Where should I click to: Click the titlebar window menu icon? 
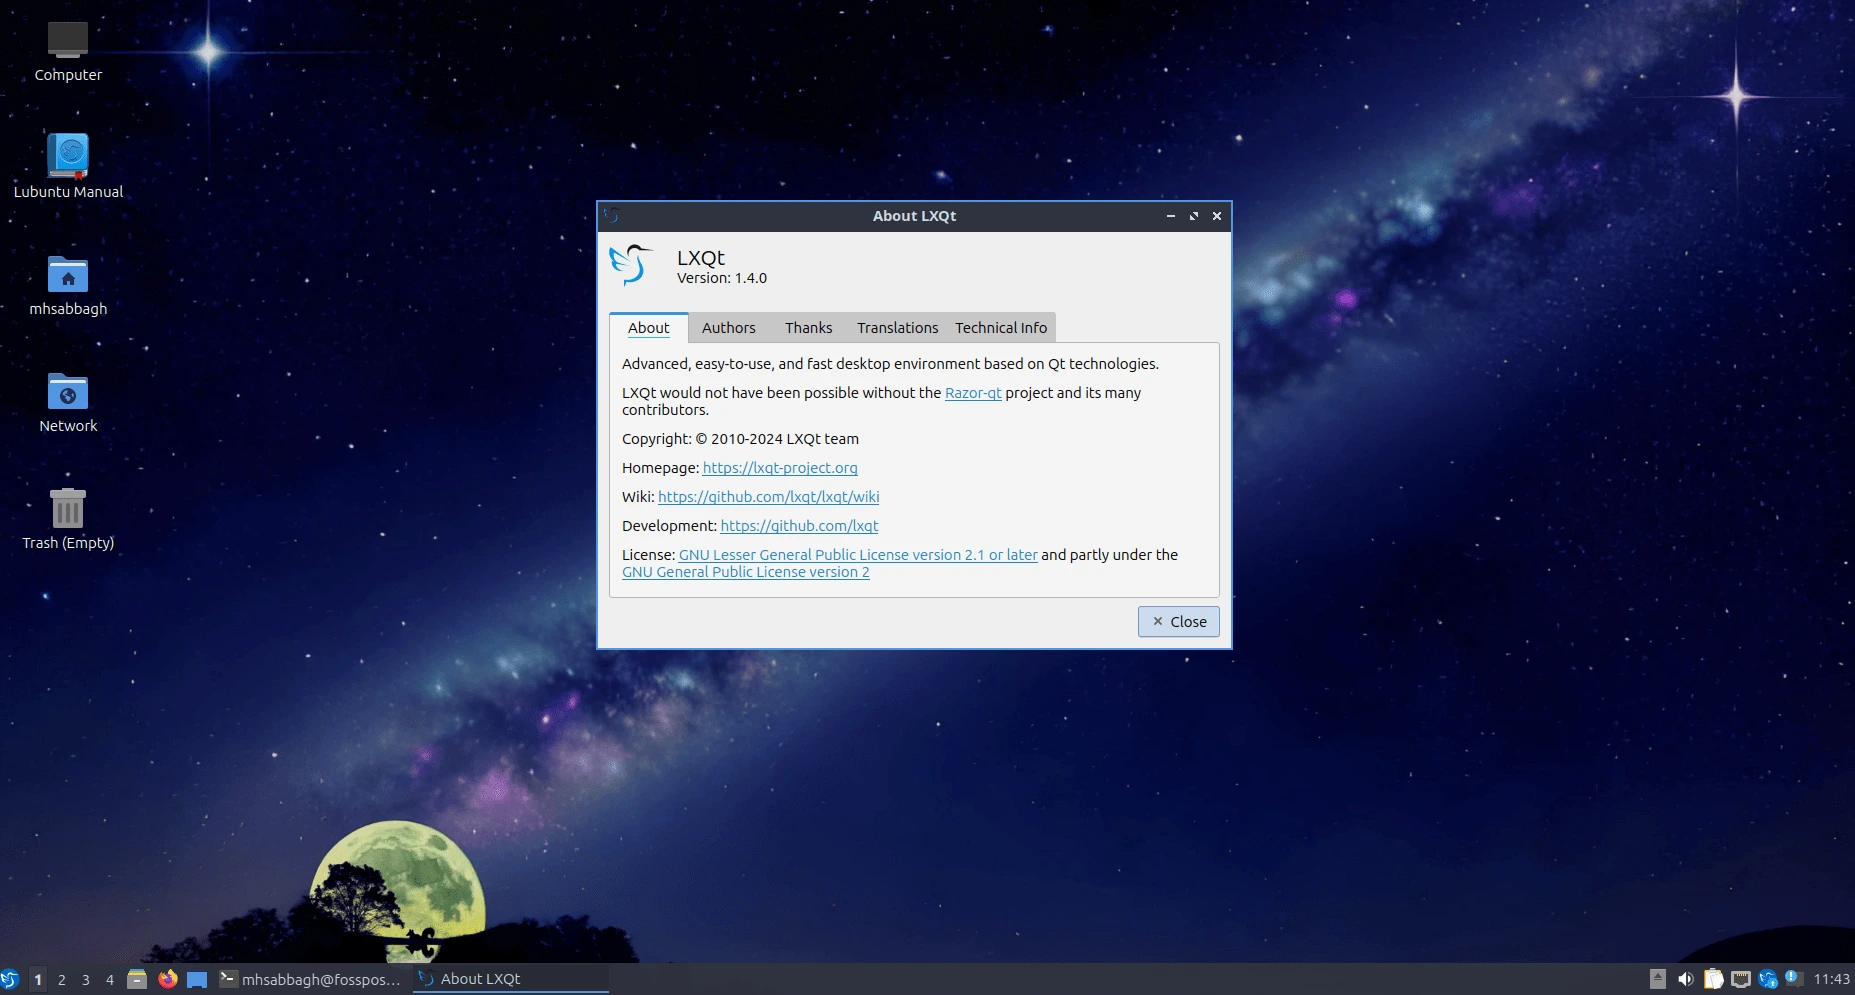pos(612,216)
